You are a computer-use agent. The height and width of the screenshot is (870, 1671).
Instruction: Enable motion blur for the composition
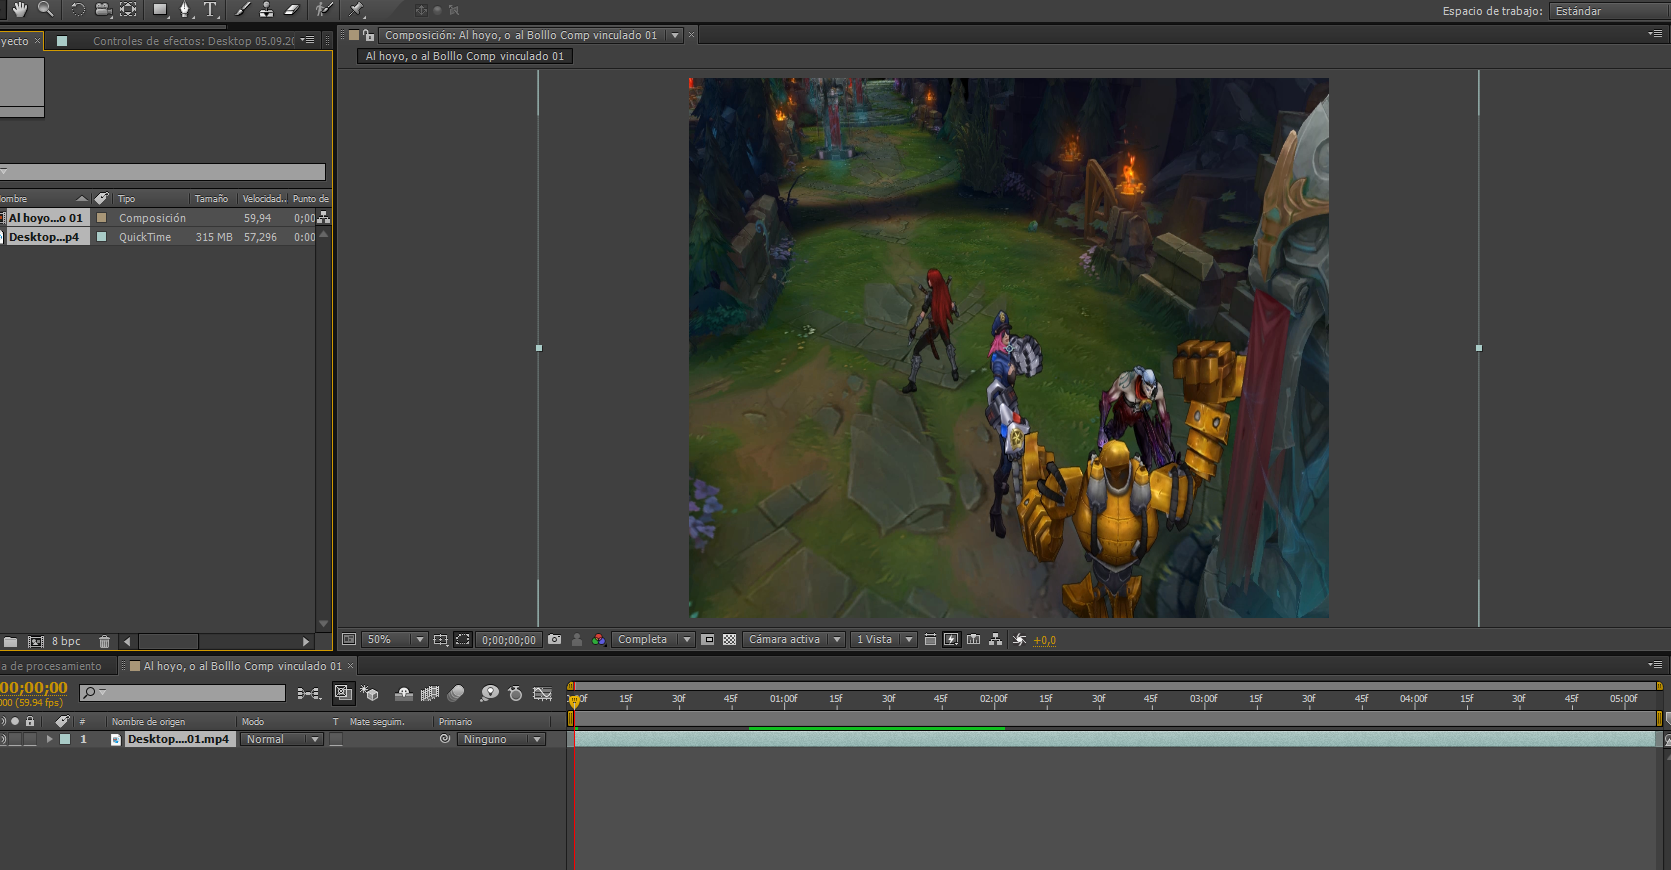(x=456, y=693)
